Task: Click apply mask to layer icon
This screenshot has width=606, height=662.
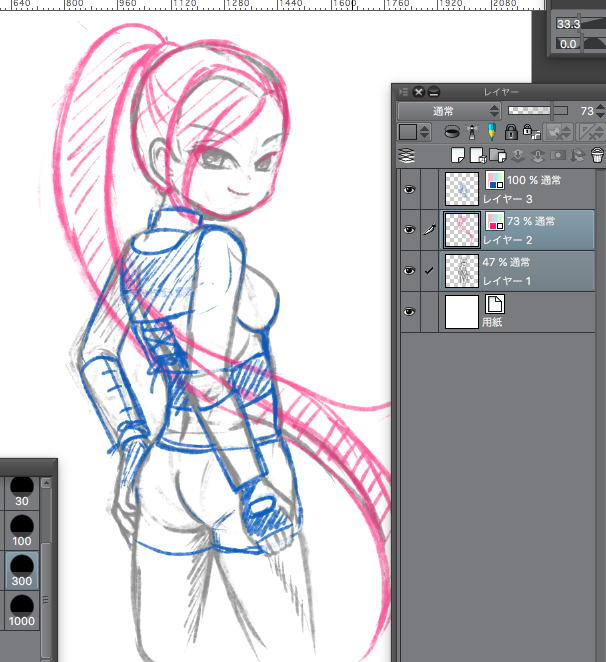Action: pyautogui.click(x=577, y=156)
